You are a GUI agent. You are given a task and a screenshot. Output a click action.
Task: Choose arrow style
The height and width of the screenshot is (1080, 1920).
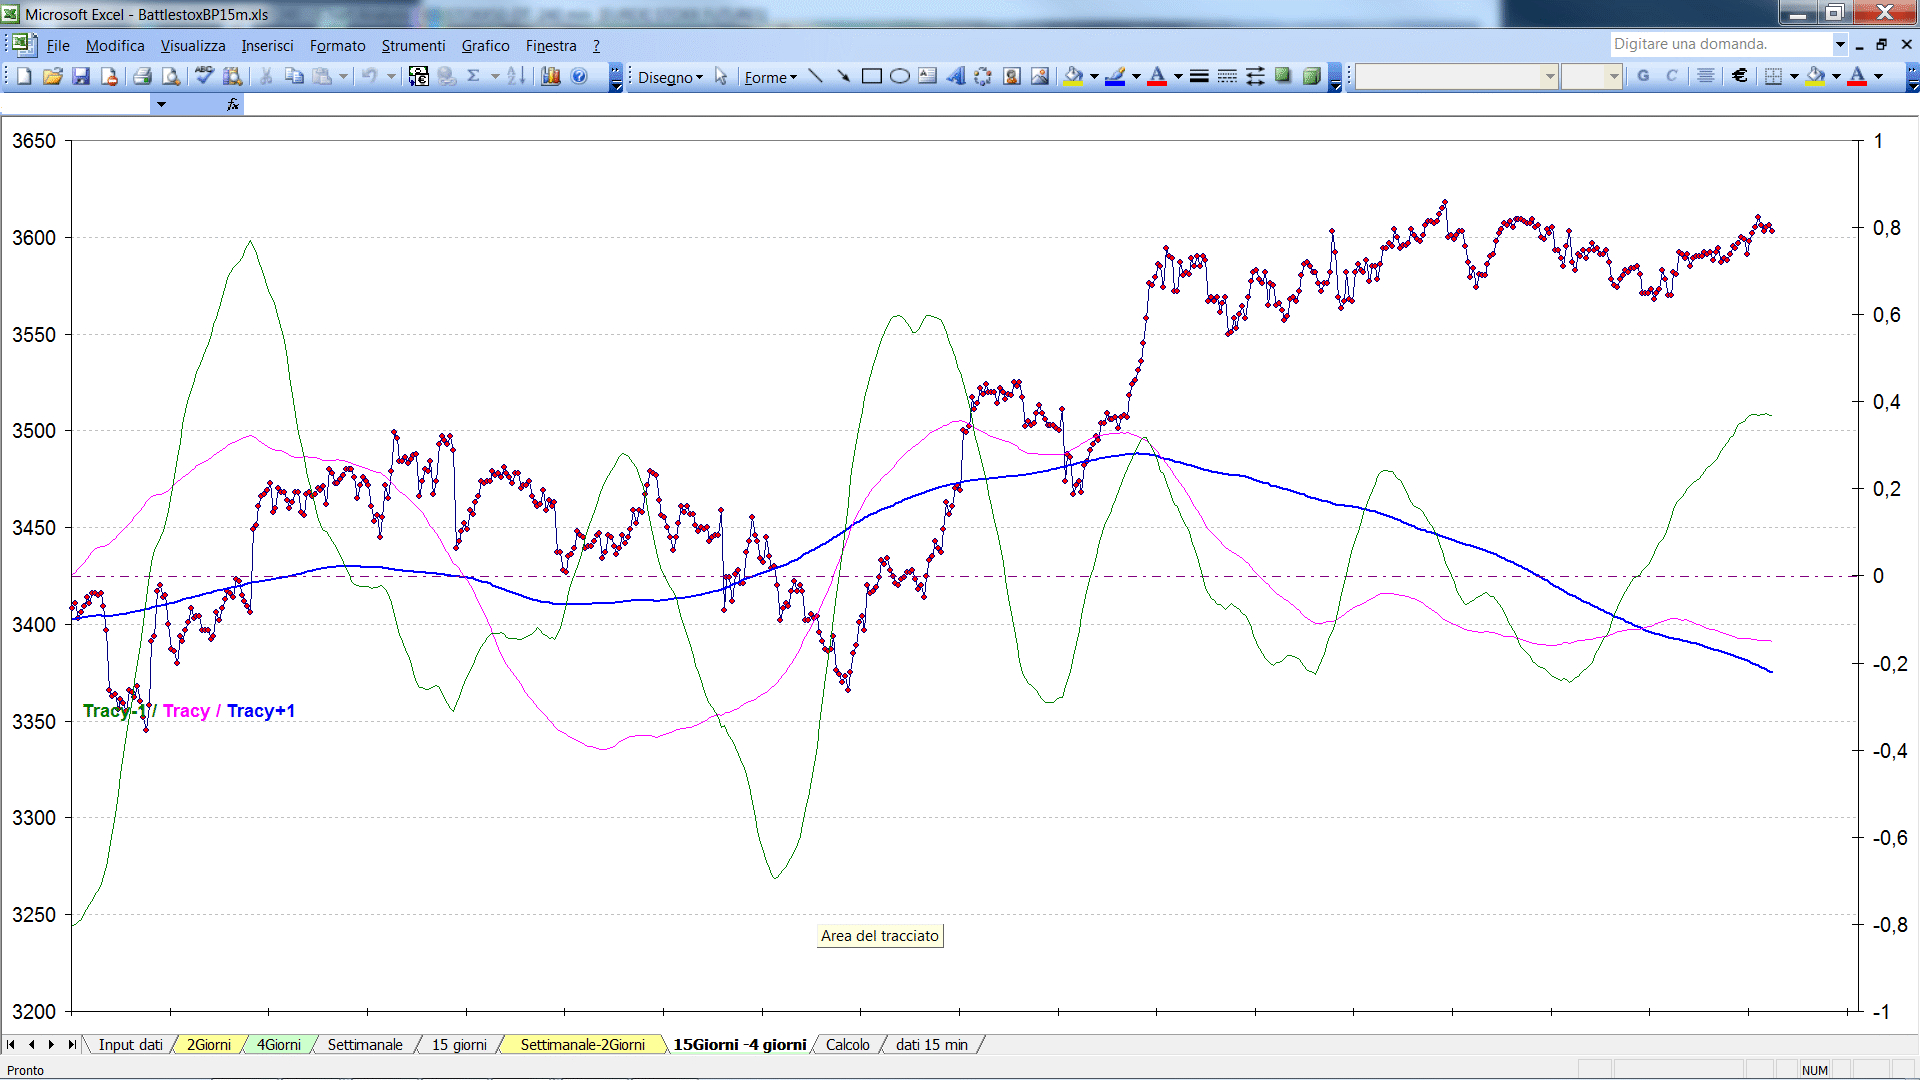pyautogui.click(x=1255, y=77)
